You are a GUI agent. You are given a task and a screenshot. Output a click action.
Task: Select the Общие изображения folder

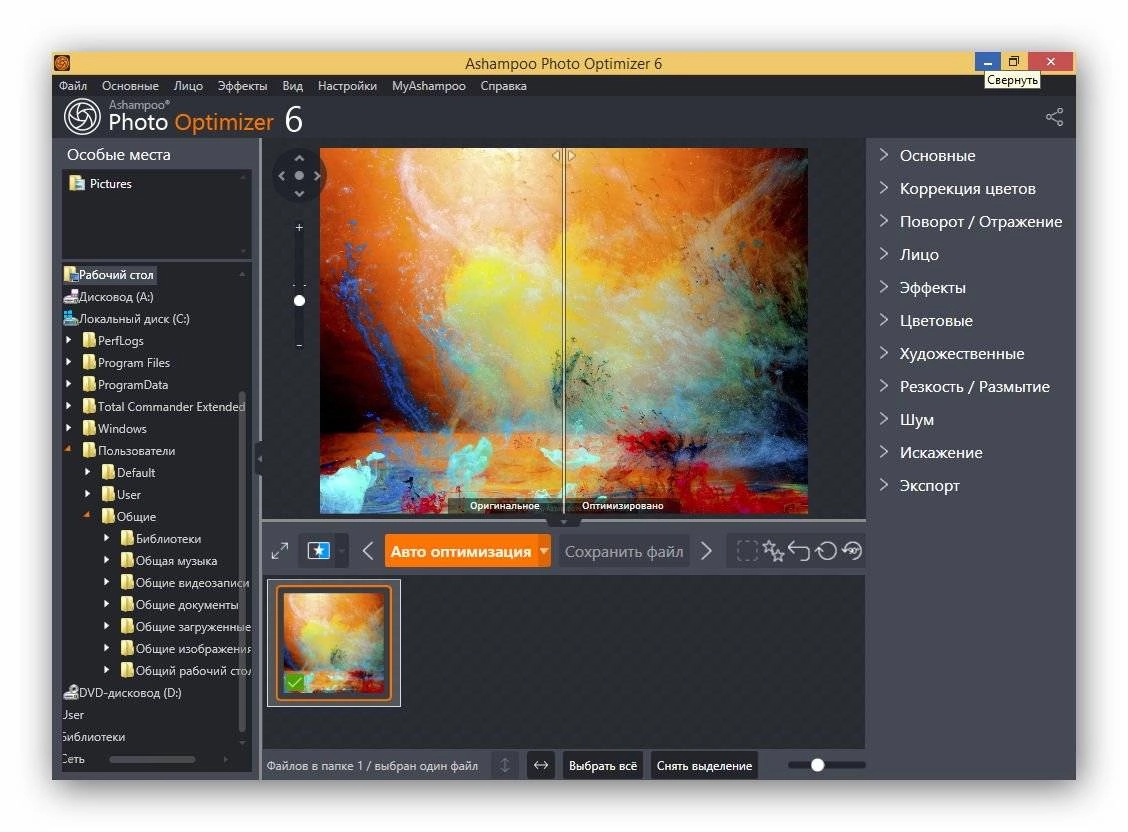pyautogui.click(x=186, y=649)
